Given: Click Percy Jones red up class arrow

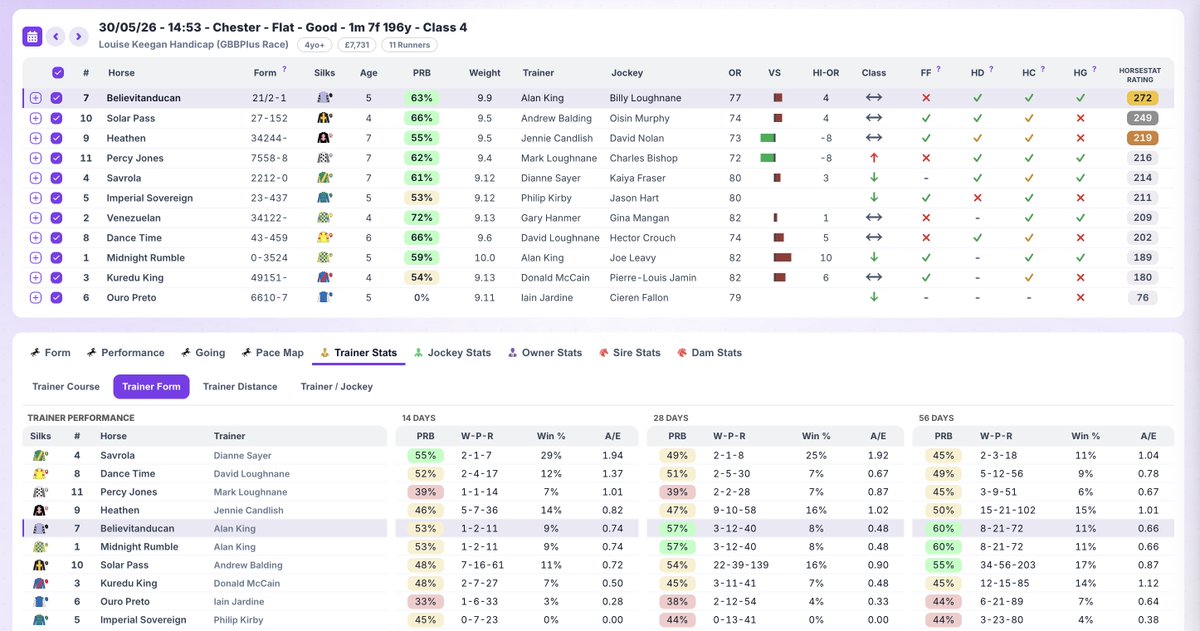Looking at the screenshot, I should tap(874, 158).
